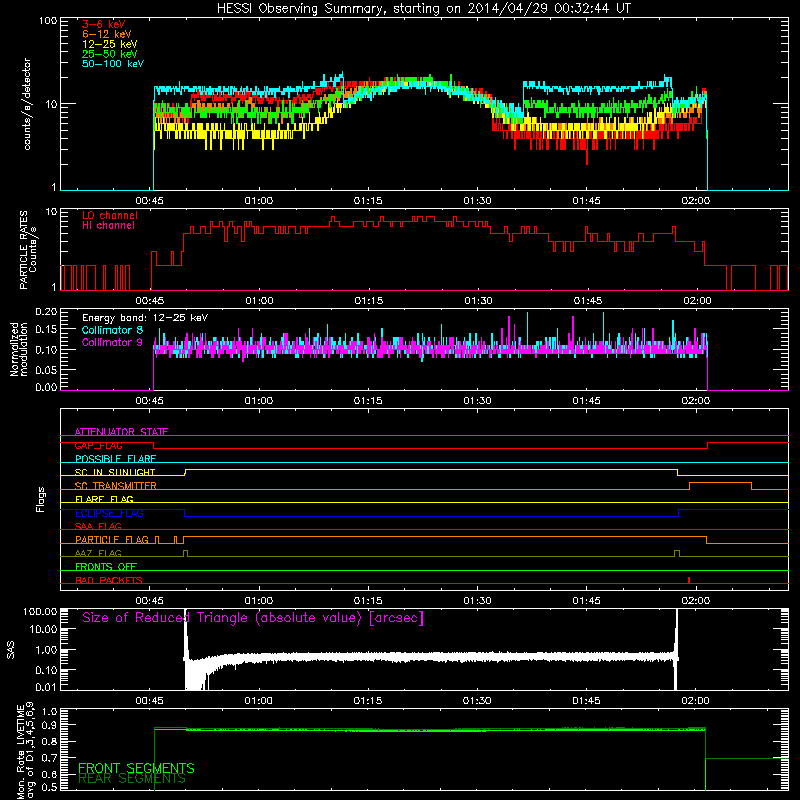
Task: Click the 0.00 modulation axis value
Action: click(x=46, y=387)
